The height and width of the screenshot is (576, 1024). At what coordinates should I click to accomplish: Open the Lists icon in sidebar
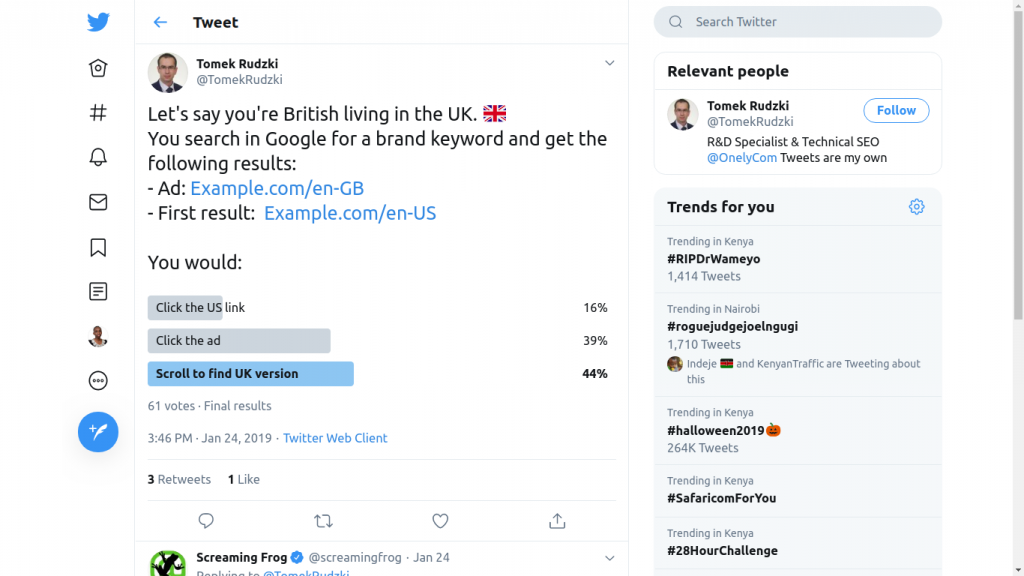tap(98, 292)
